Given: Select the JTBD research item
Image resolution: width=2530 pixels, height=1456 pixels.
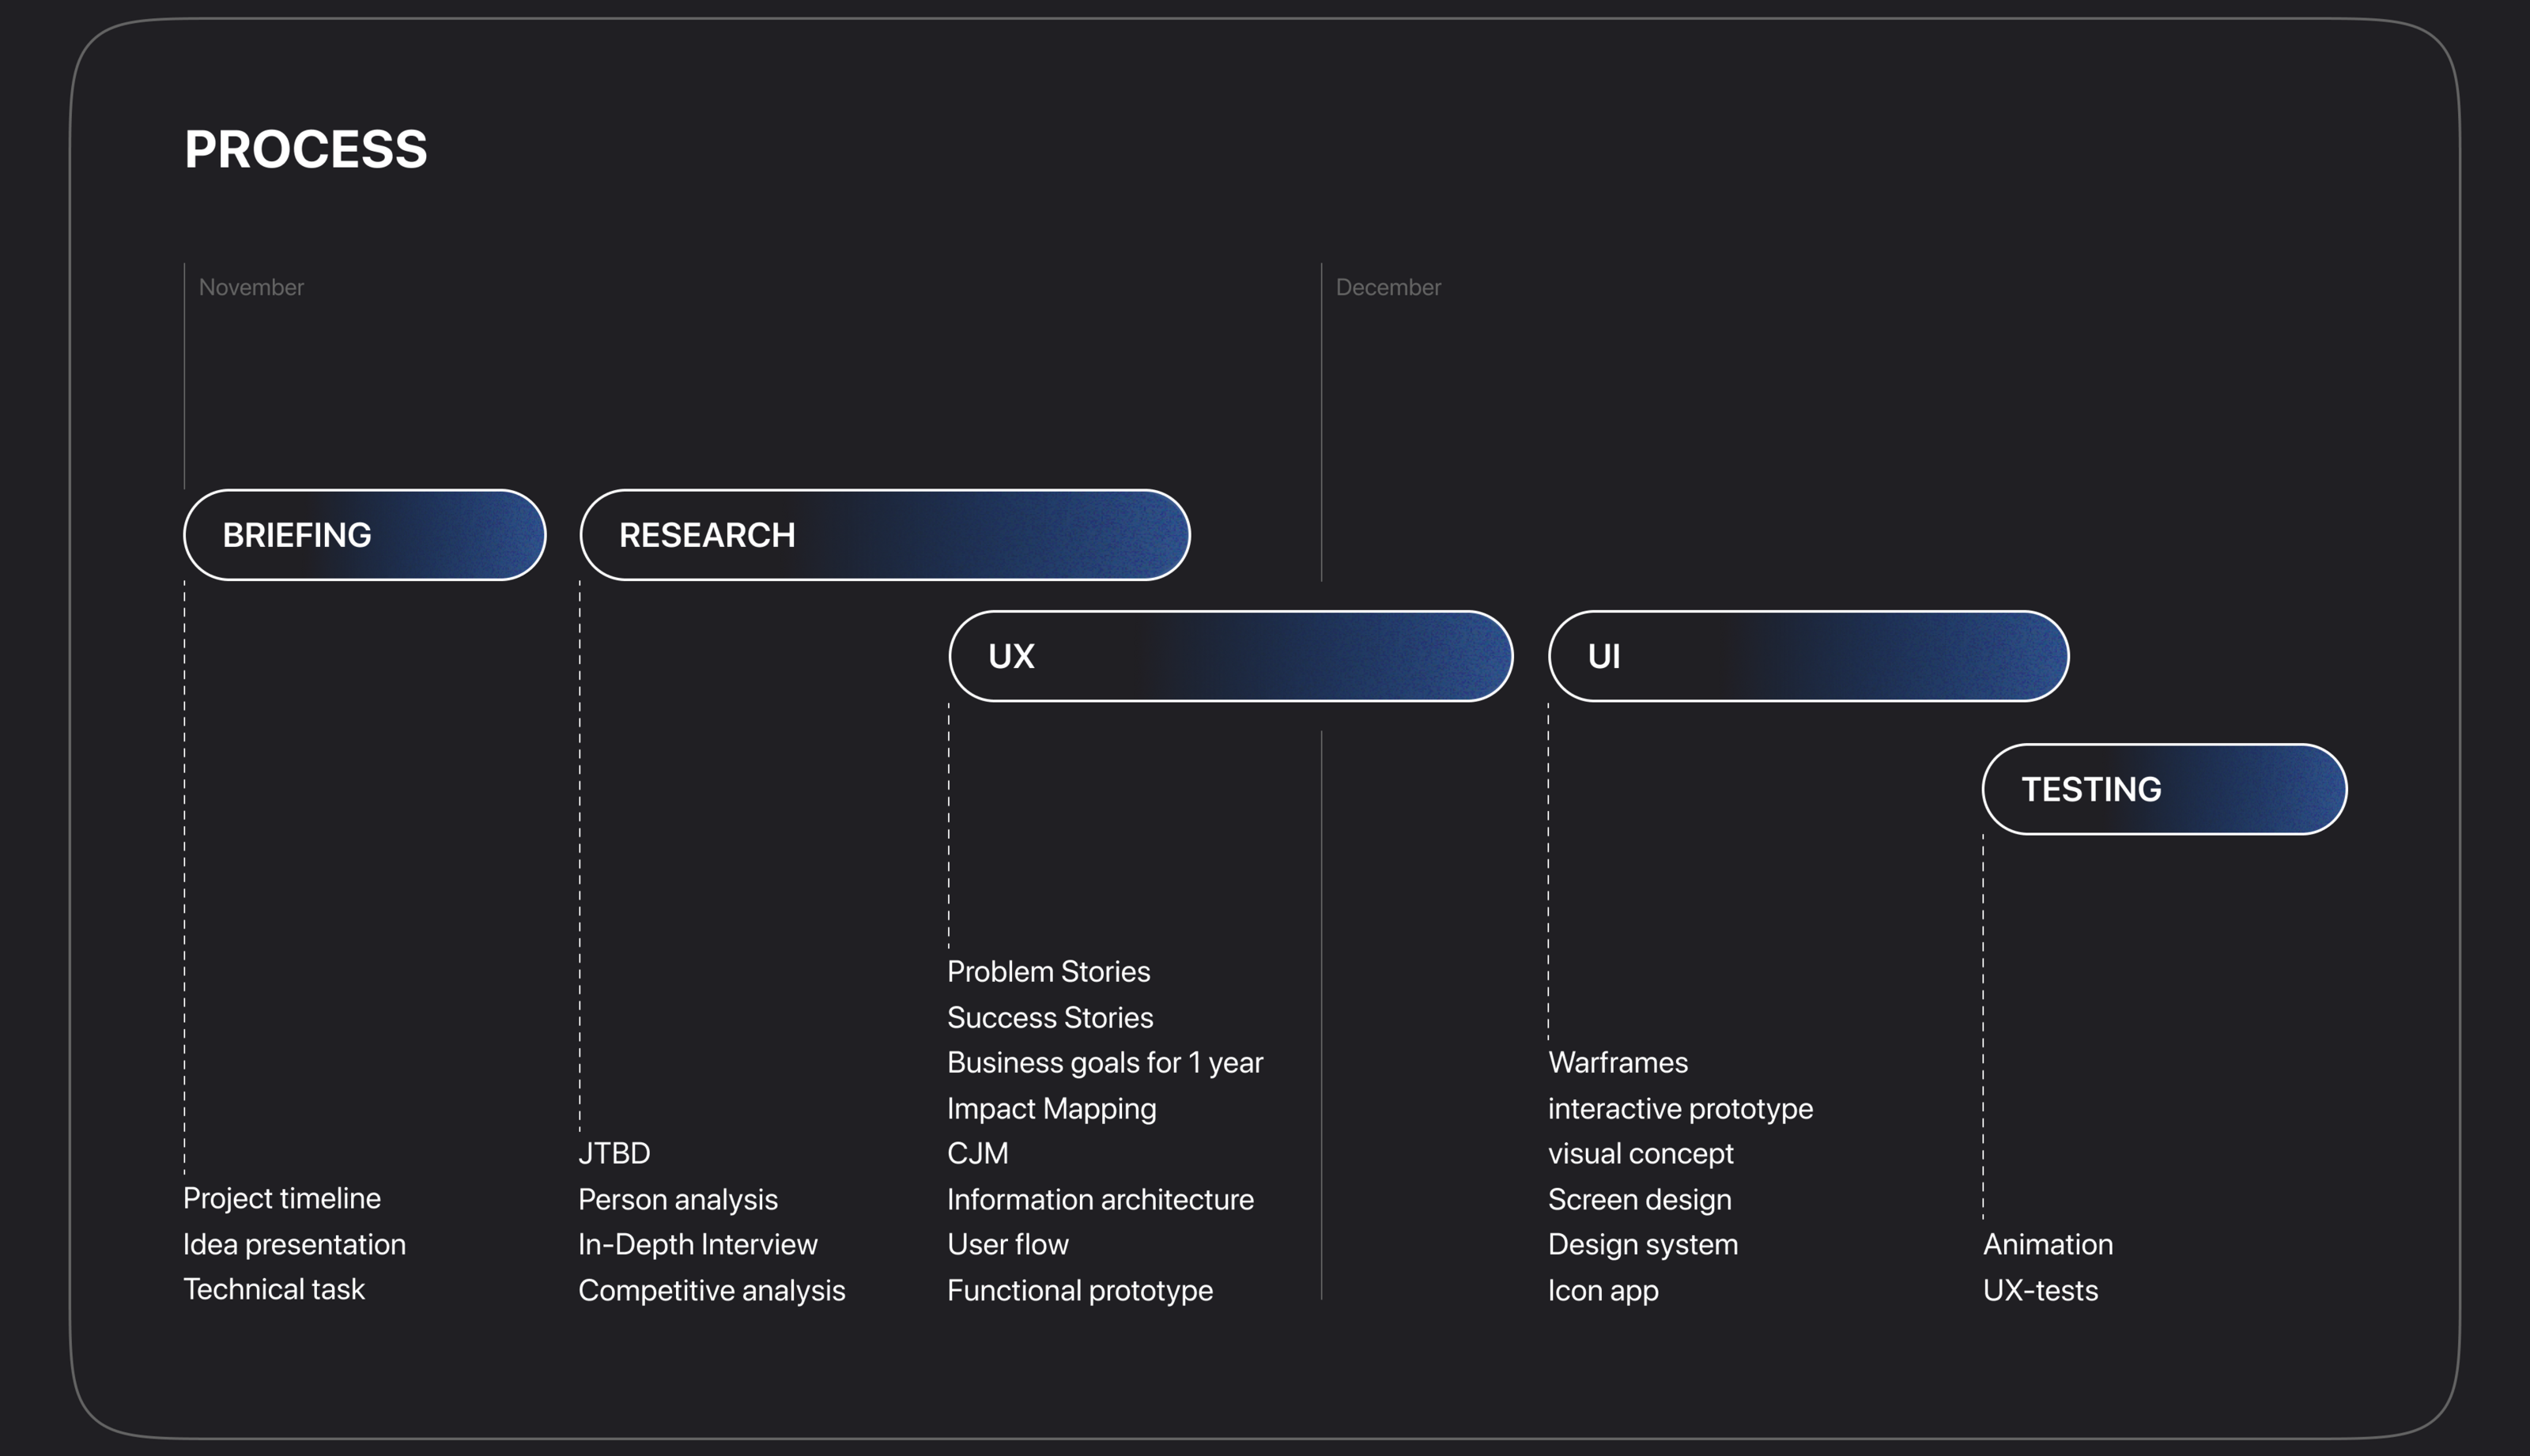Looking at the screenshot, I should [614, 1153].
